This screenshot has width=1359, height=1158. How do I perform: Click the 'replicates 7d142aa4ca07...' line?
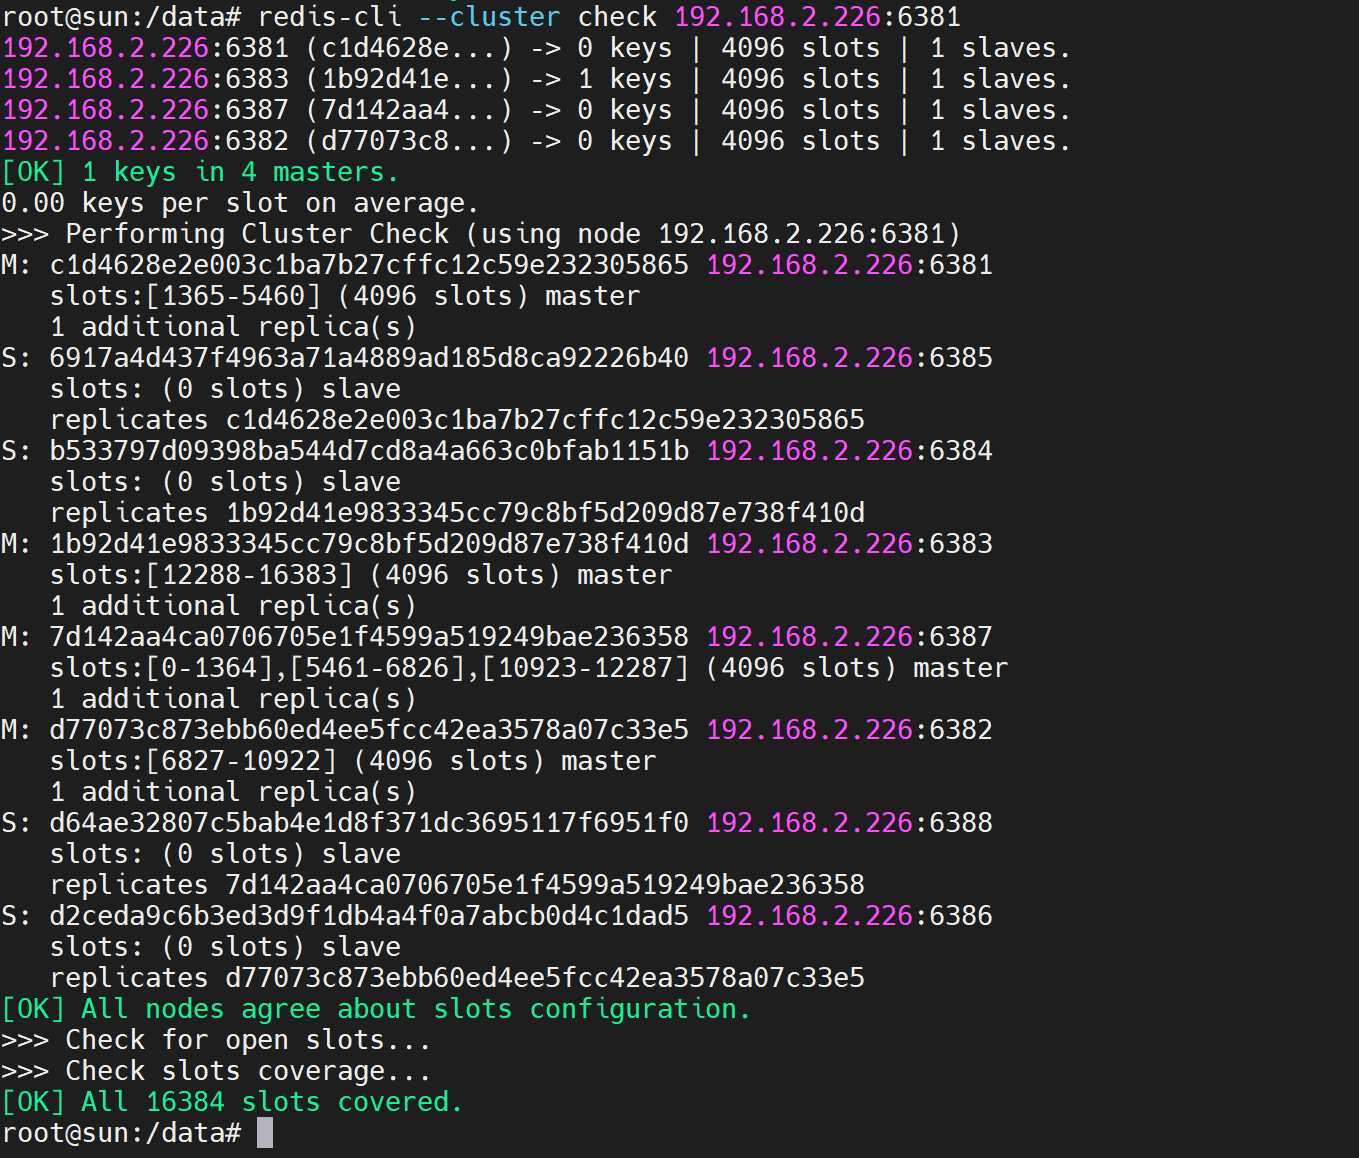(x=457, y=885)
